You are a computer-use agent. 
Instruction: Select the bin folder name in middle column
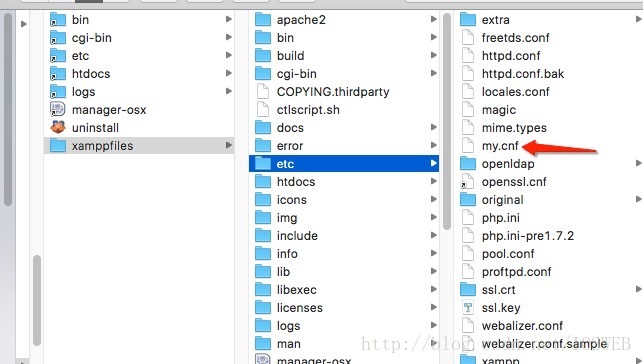pos(285,38)
